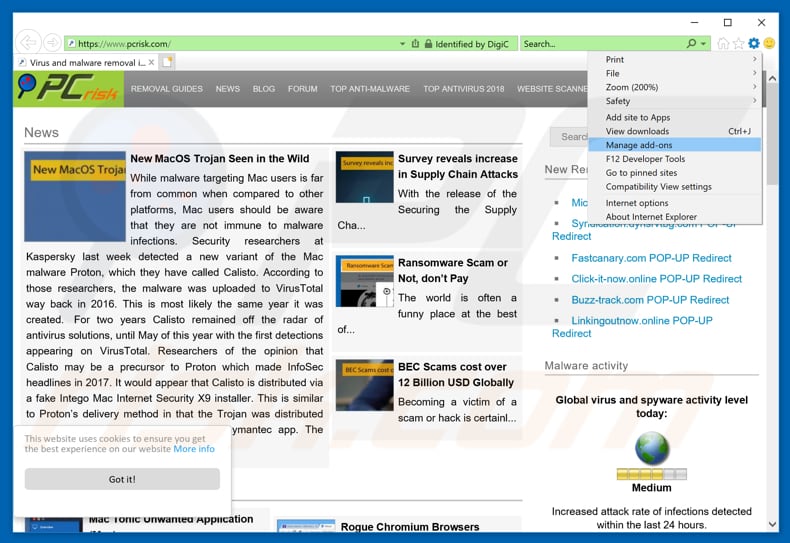Image resolution: width=790 pixels, height=543 pixels.
Task: Open the BEC Scams article thumbnail
Action: pos(365,385)
